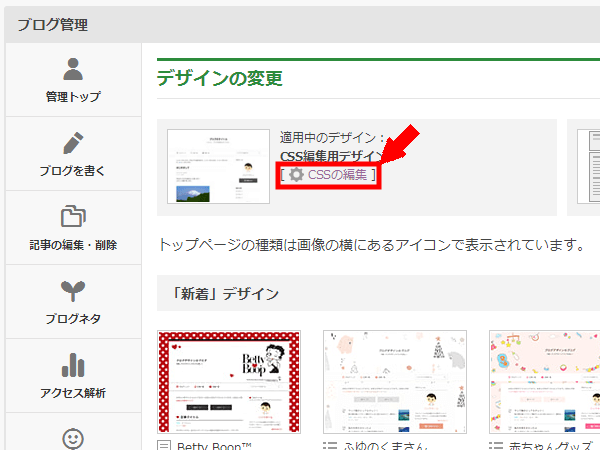This screenshot has width=600, height=450.
Task: Click the 赤ちゃんグッズ design name
Action: (551, 446)
